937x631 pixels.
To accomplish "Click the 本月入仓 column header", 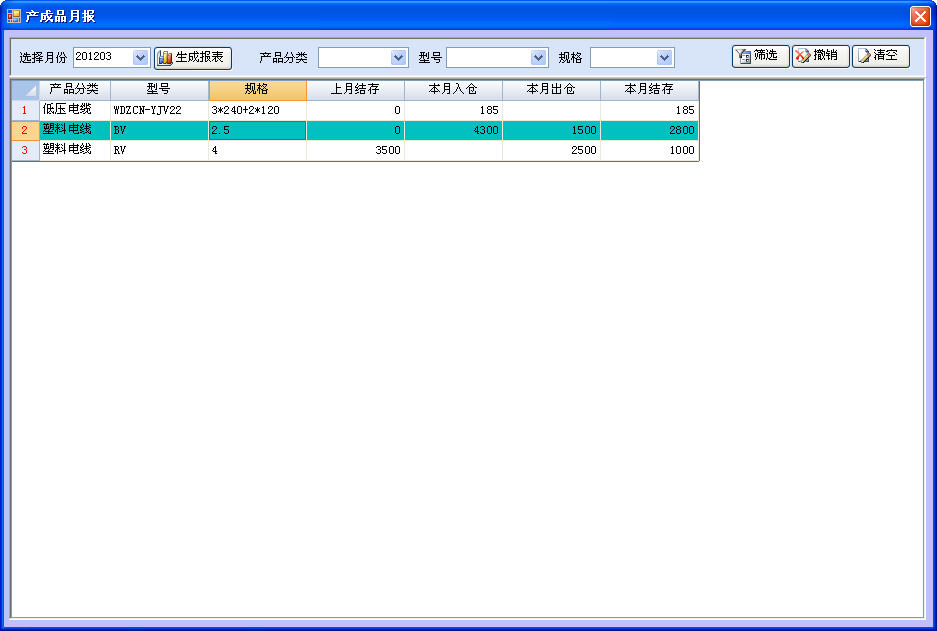I will pyautogui.click(x=453, y=90).
